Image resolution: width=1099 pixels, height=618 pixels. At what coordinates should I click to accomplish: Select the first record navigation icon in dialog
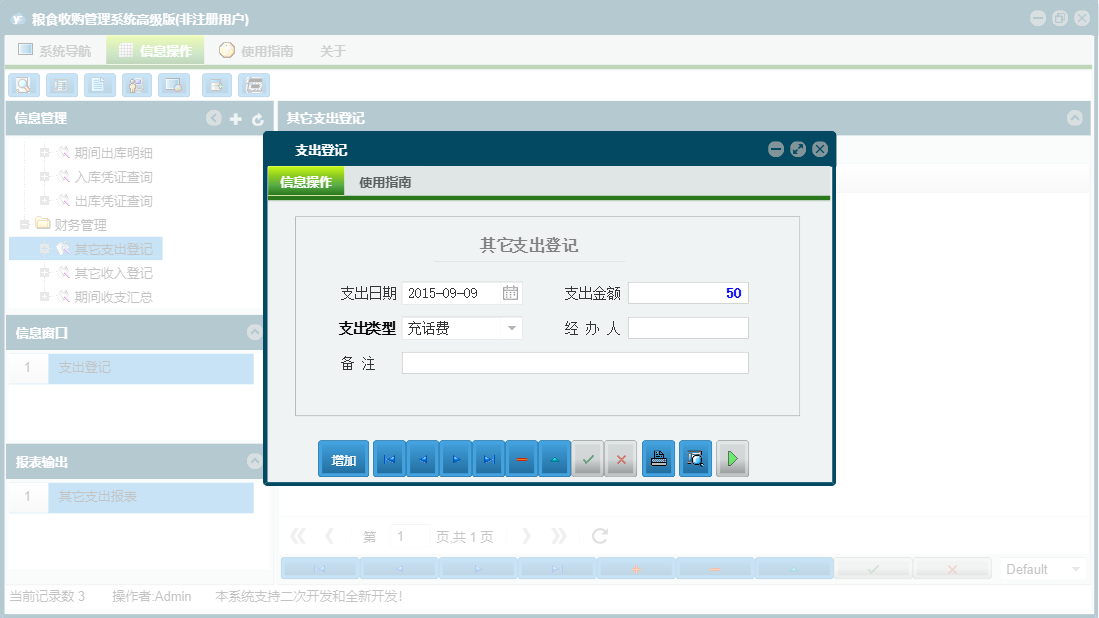coord(389,458)
